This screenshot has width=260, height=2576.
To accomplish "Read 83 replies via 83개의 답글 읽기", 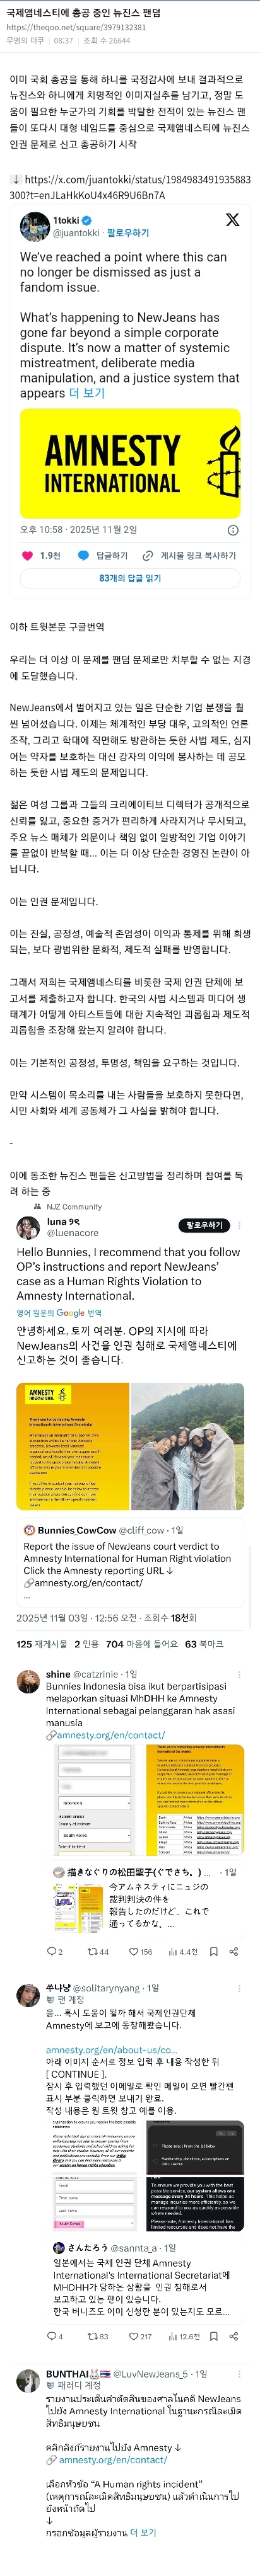I will (x=130, y=578).
